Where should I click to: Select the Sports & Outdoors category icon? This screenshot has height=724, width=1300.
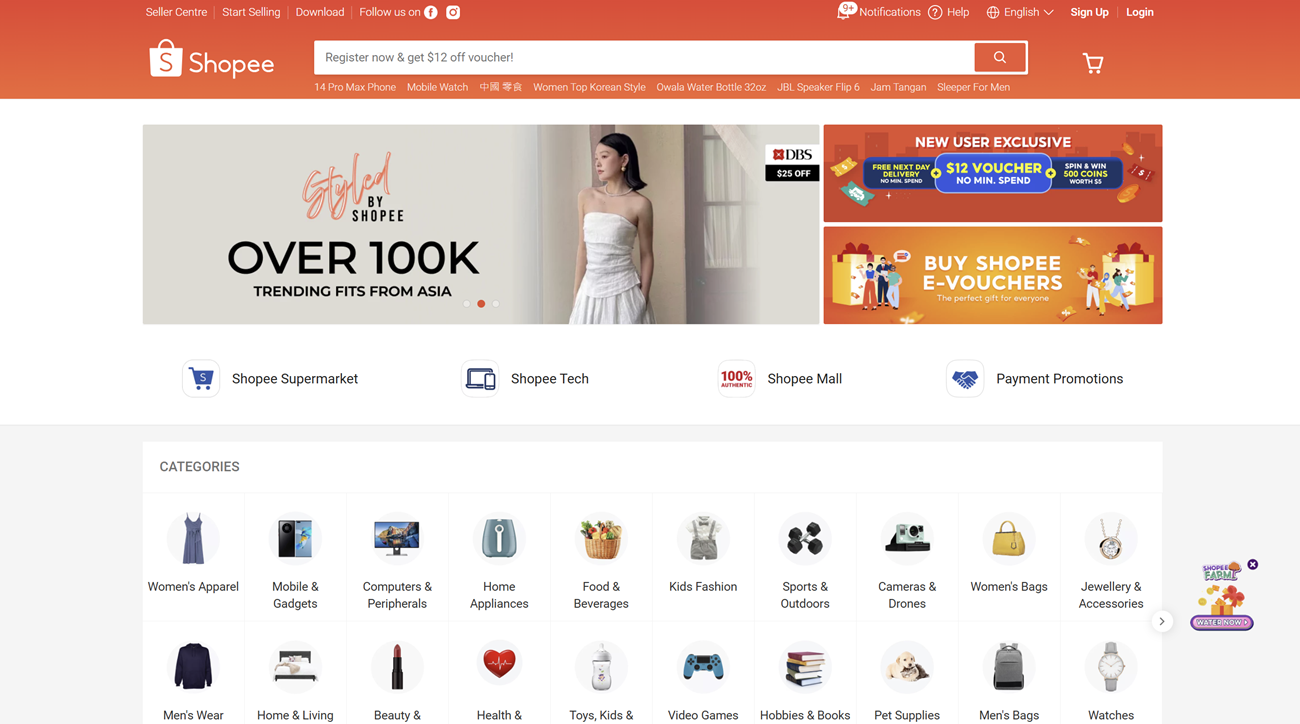805,539
